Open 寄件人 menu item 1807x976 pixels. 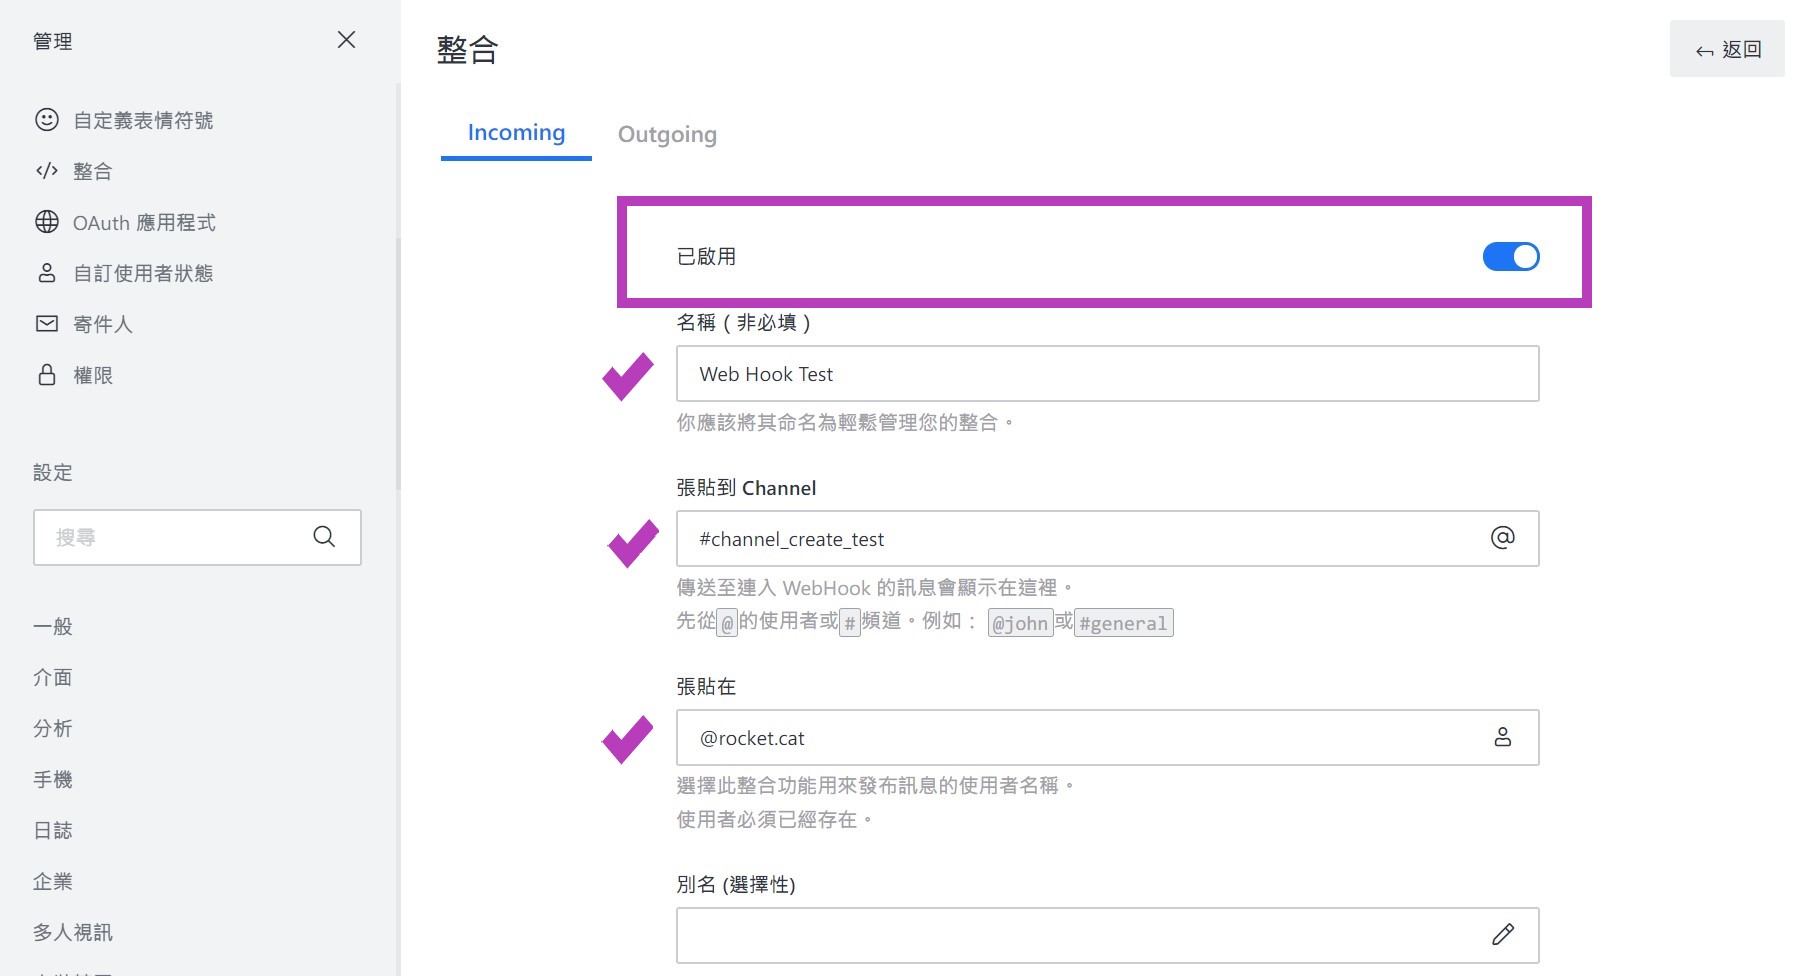pos(103,325)
